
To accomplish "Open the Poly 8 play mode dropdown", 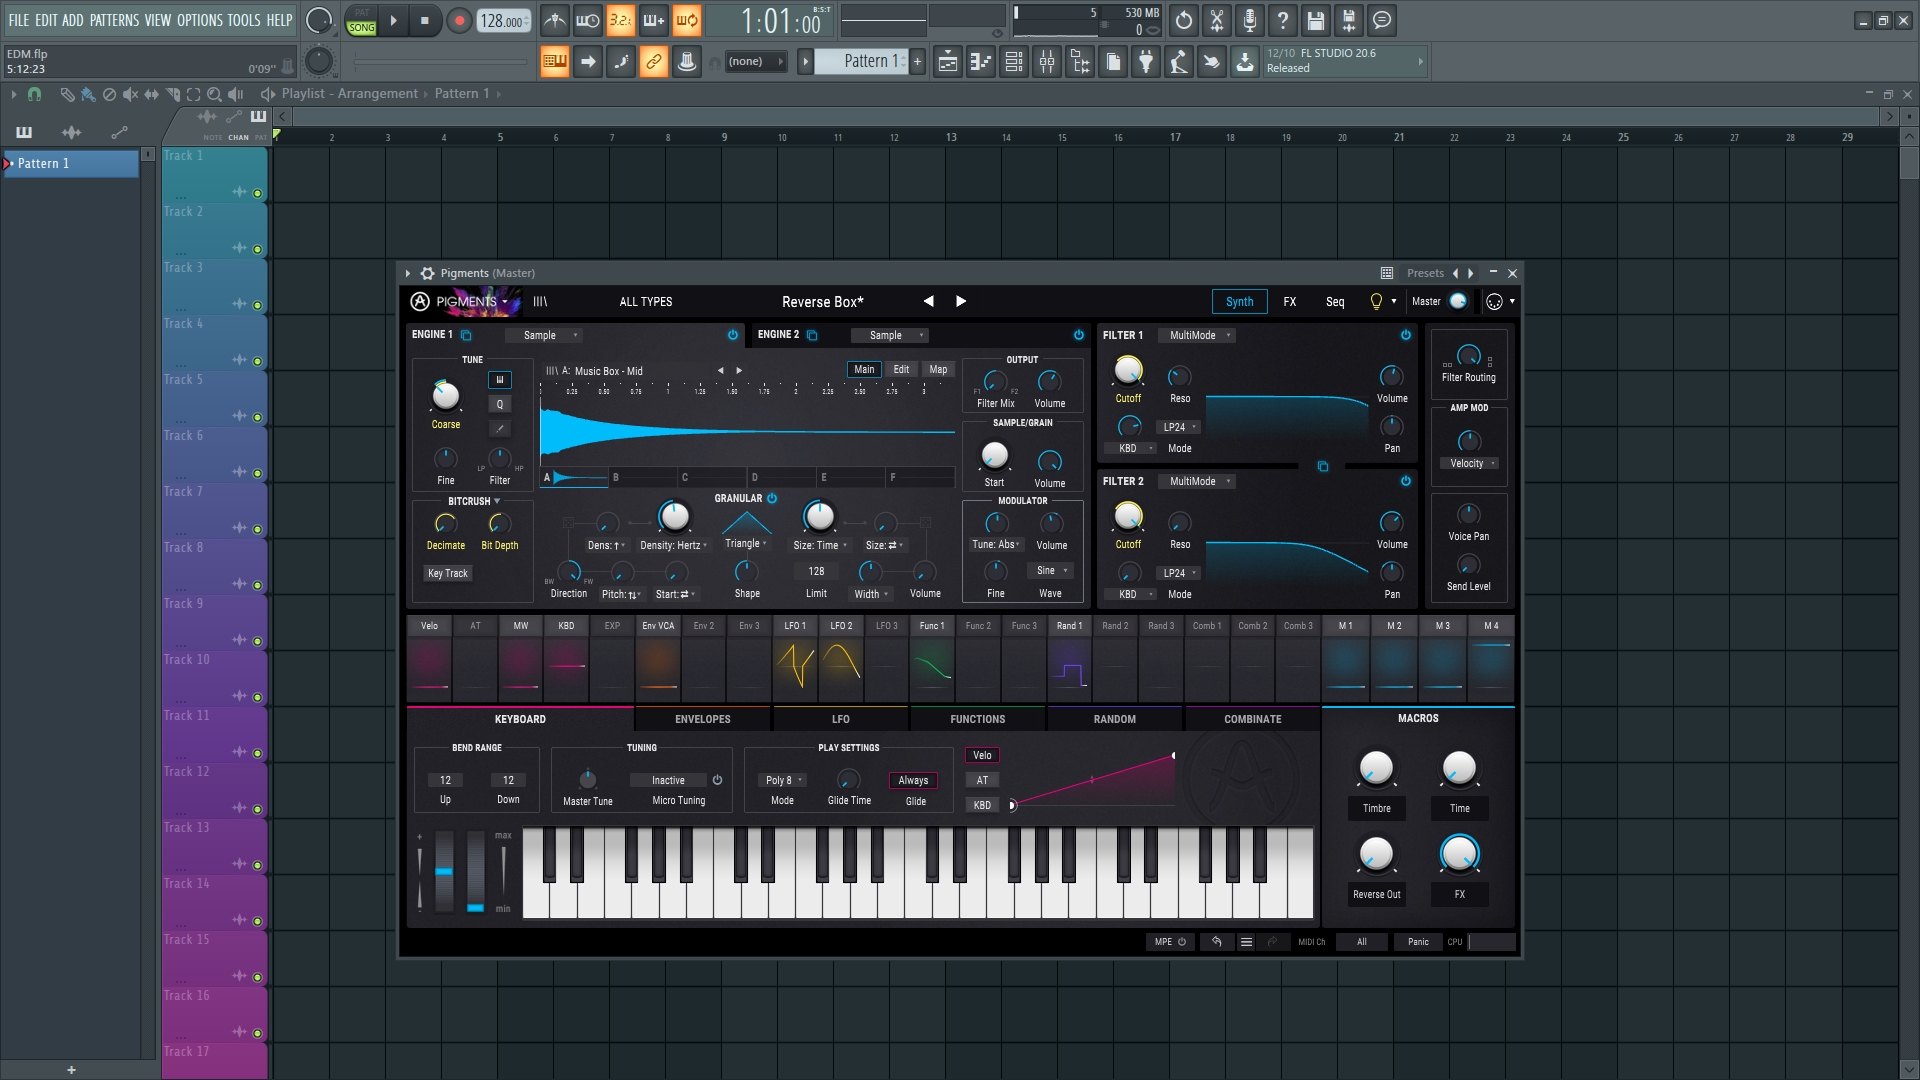I will 783,780.
